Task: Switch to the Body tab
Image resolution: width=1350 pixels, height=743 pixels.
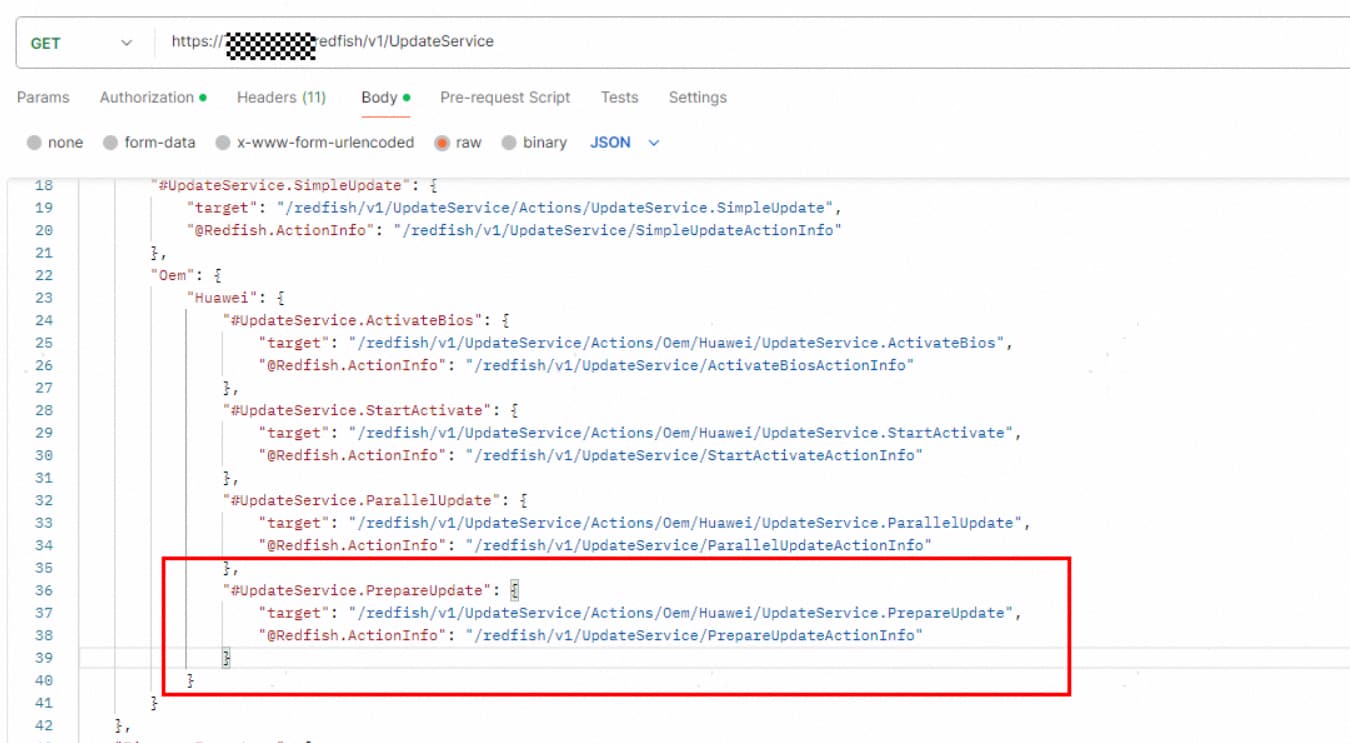Action: click(379, 97)
